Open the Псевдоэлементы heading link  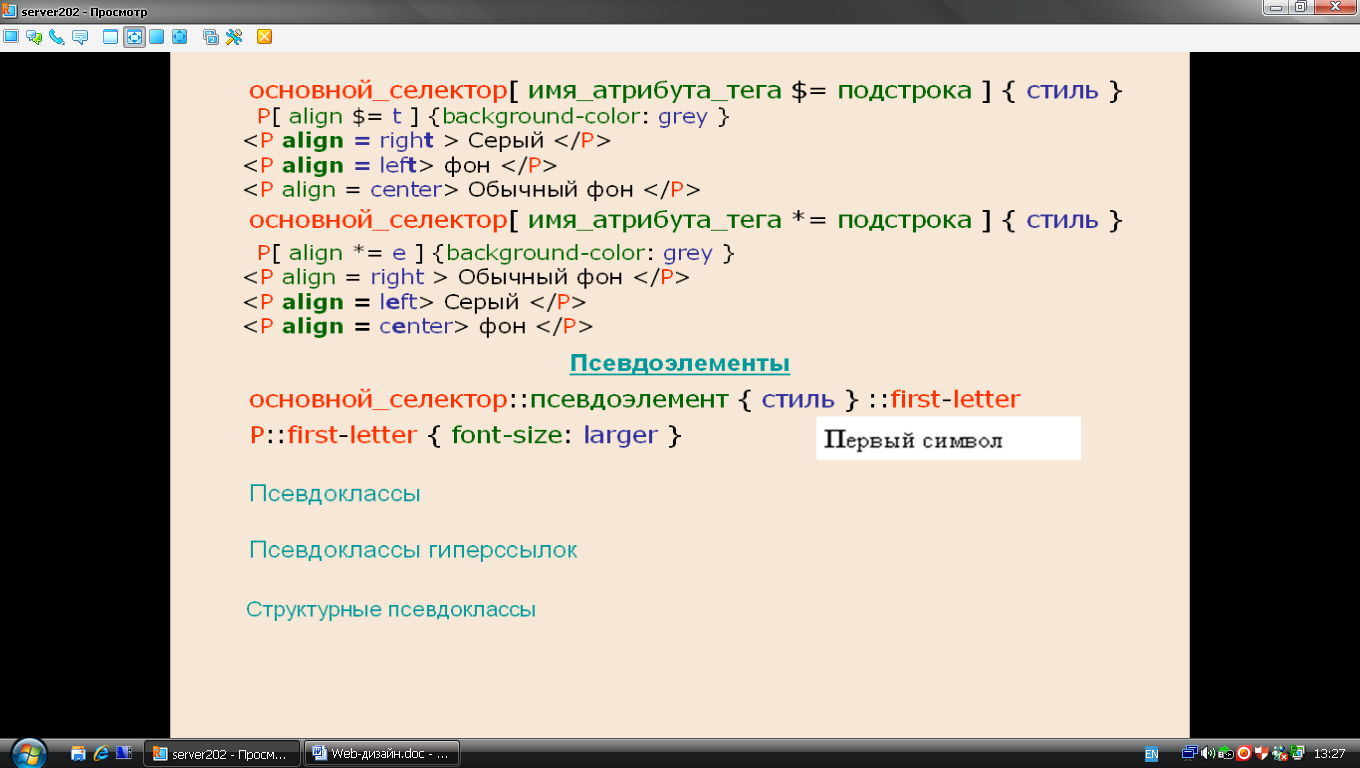680,363
